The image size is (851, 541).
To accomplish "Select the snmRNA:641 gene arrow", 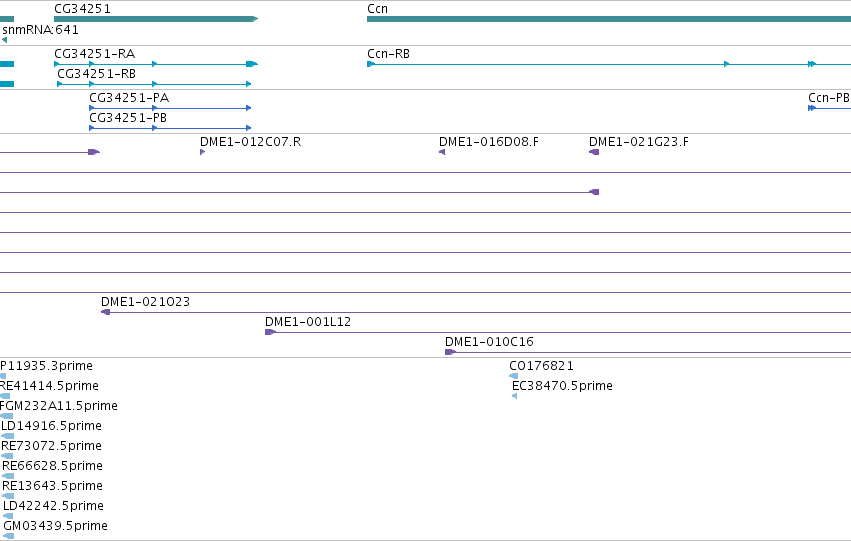I will pyautogui.click(x=4, y=40).
